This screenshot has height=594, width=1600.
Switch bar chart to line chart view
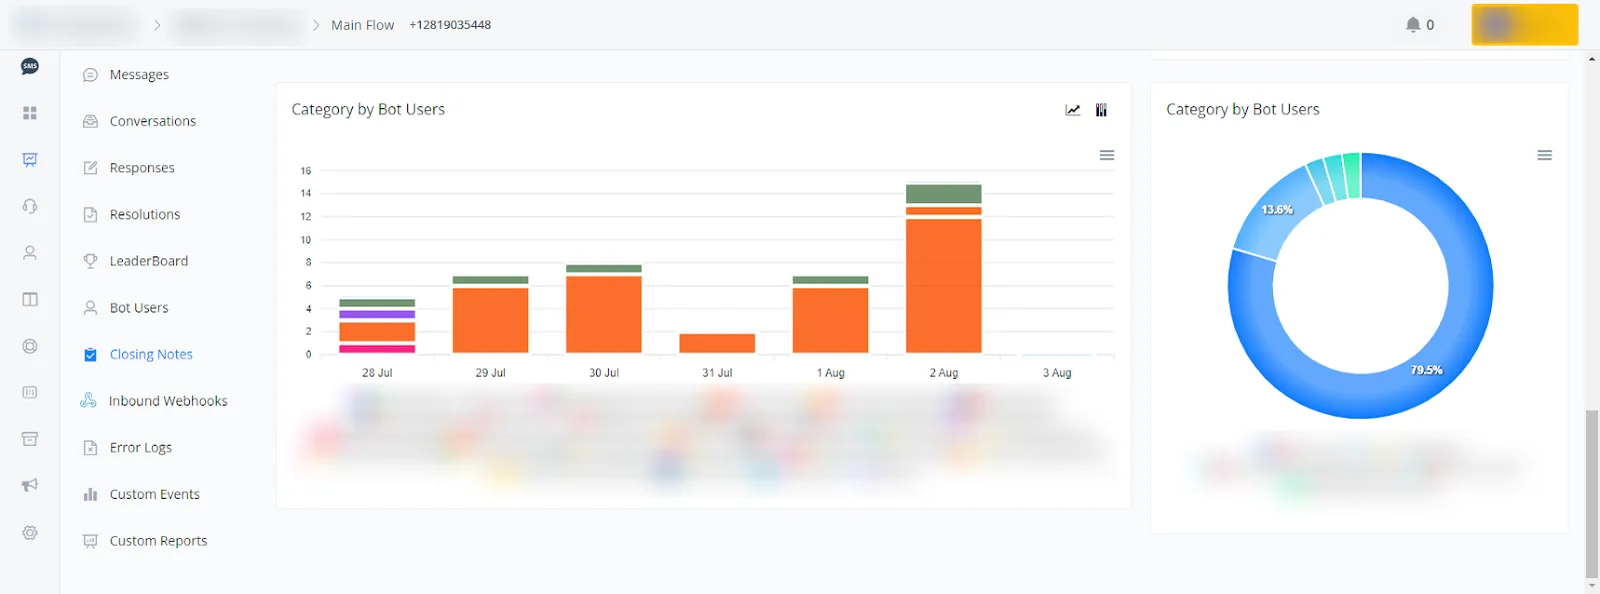[1073, 110]
